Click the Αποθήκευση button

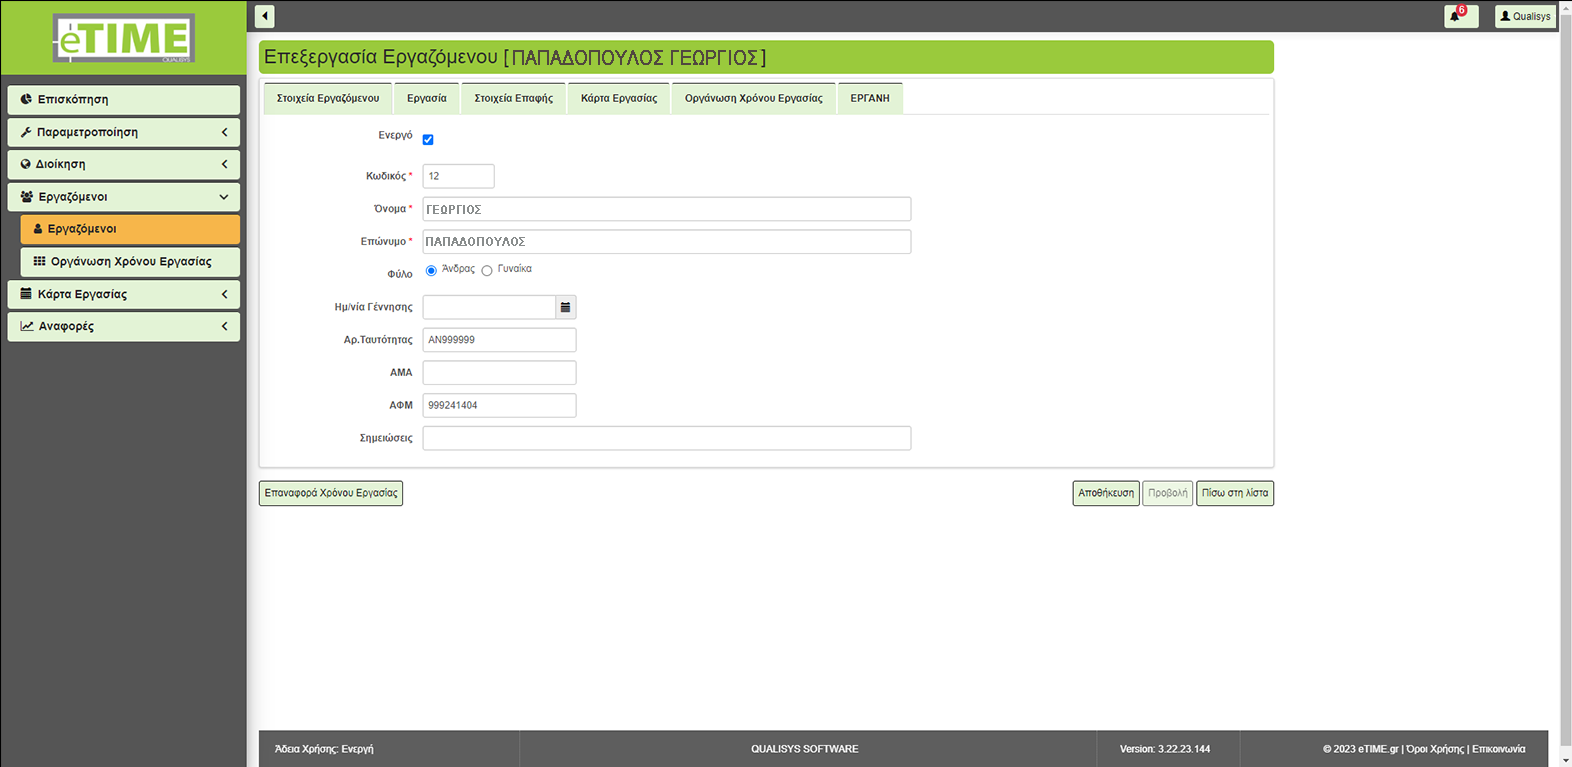[x=1106, y=493]
